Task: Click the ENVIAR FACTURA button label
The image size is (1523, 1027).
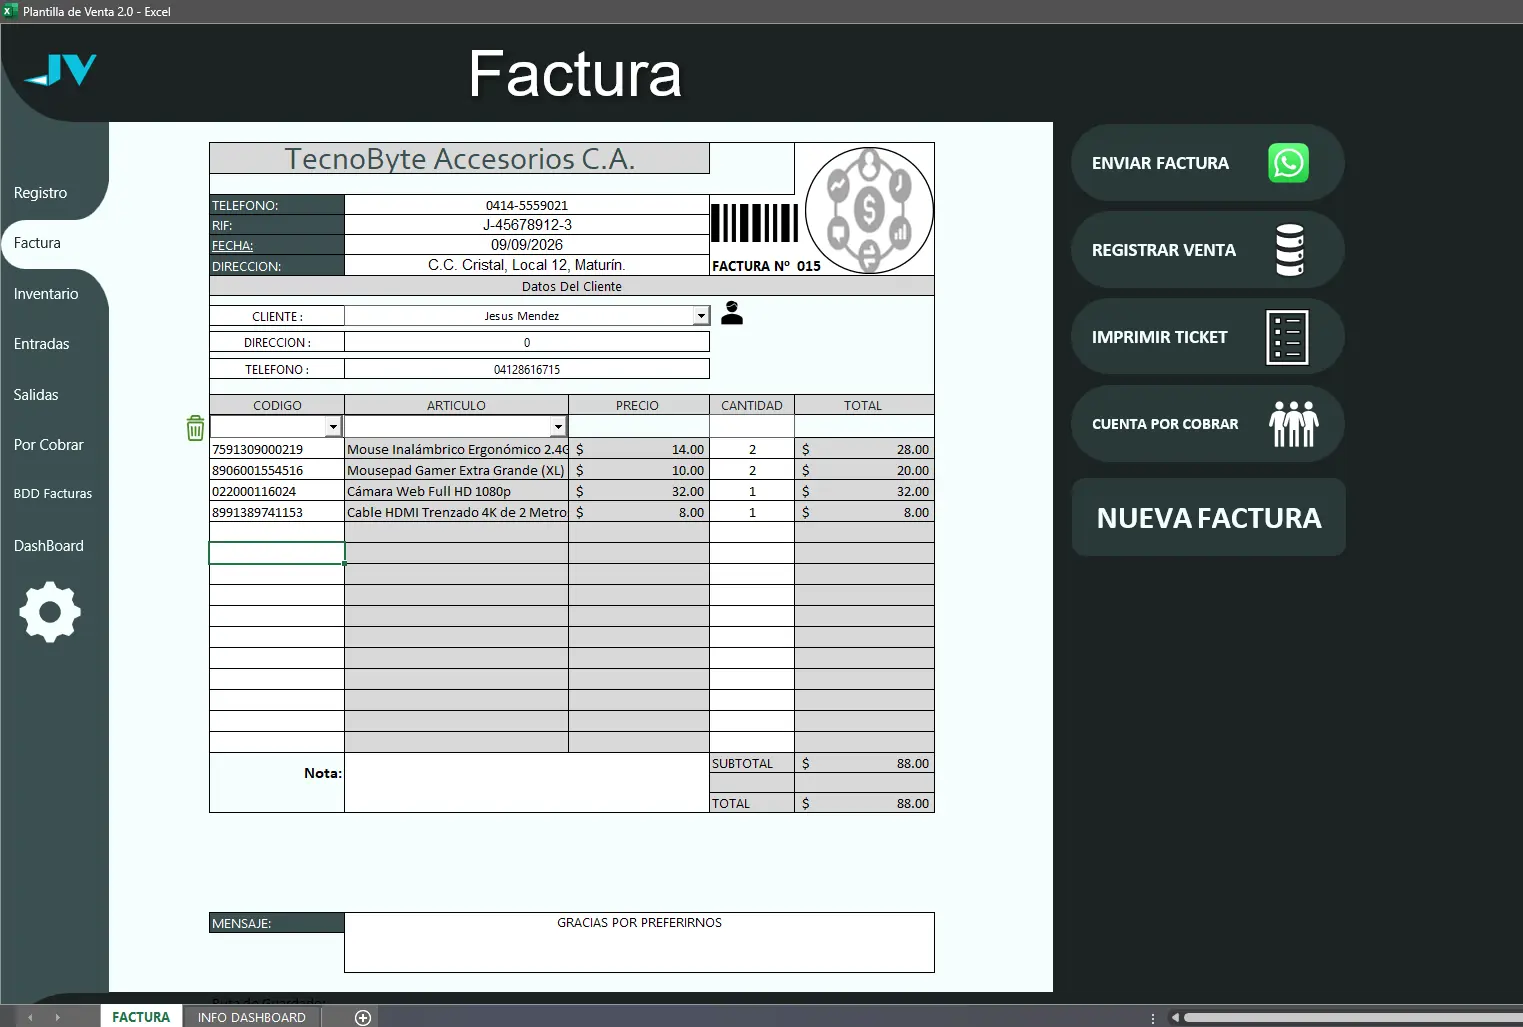Action: [1160, 163]
